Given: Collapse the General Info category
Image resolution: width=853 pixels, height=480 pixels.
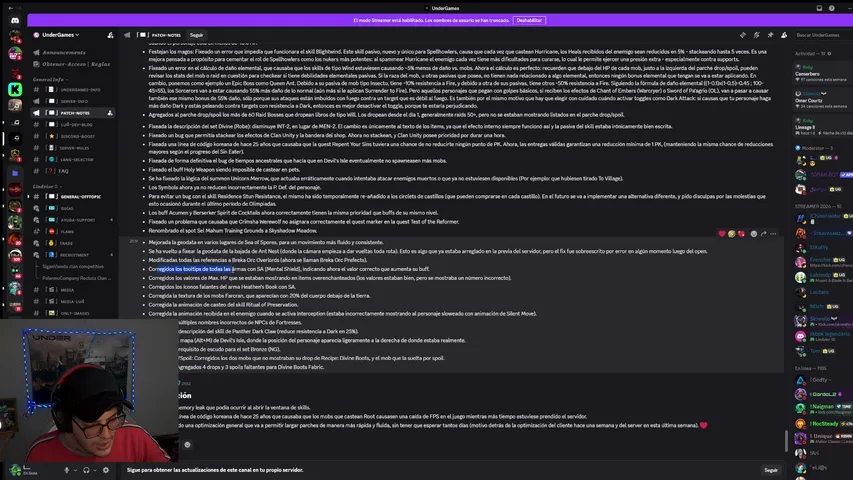Looking at the screenshot, I should 50,79.
